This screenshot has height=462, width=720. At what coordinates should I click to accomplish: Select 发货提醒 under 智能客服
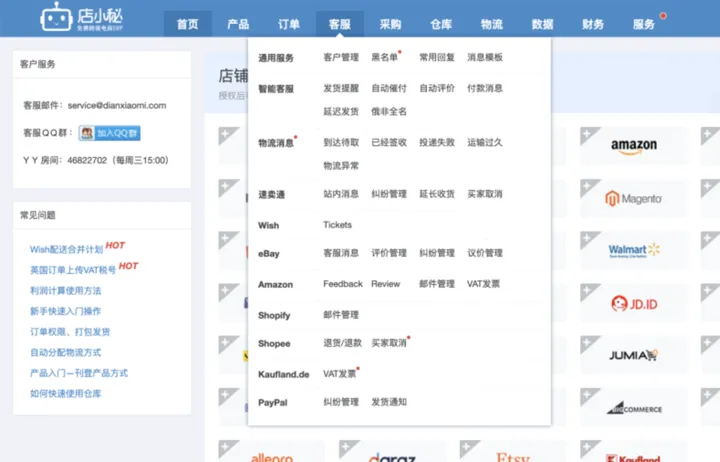(341, 88)
